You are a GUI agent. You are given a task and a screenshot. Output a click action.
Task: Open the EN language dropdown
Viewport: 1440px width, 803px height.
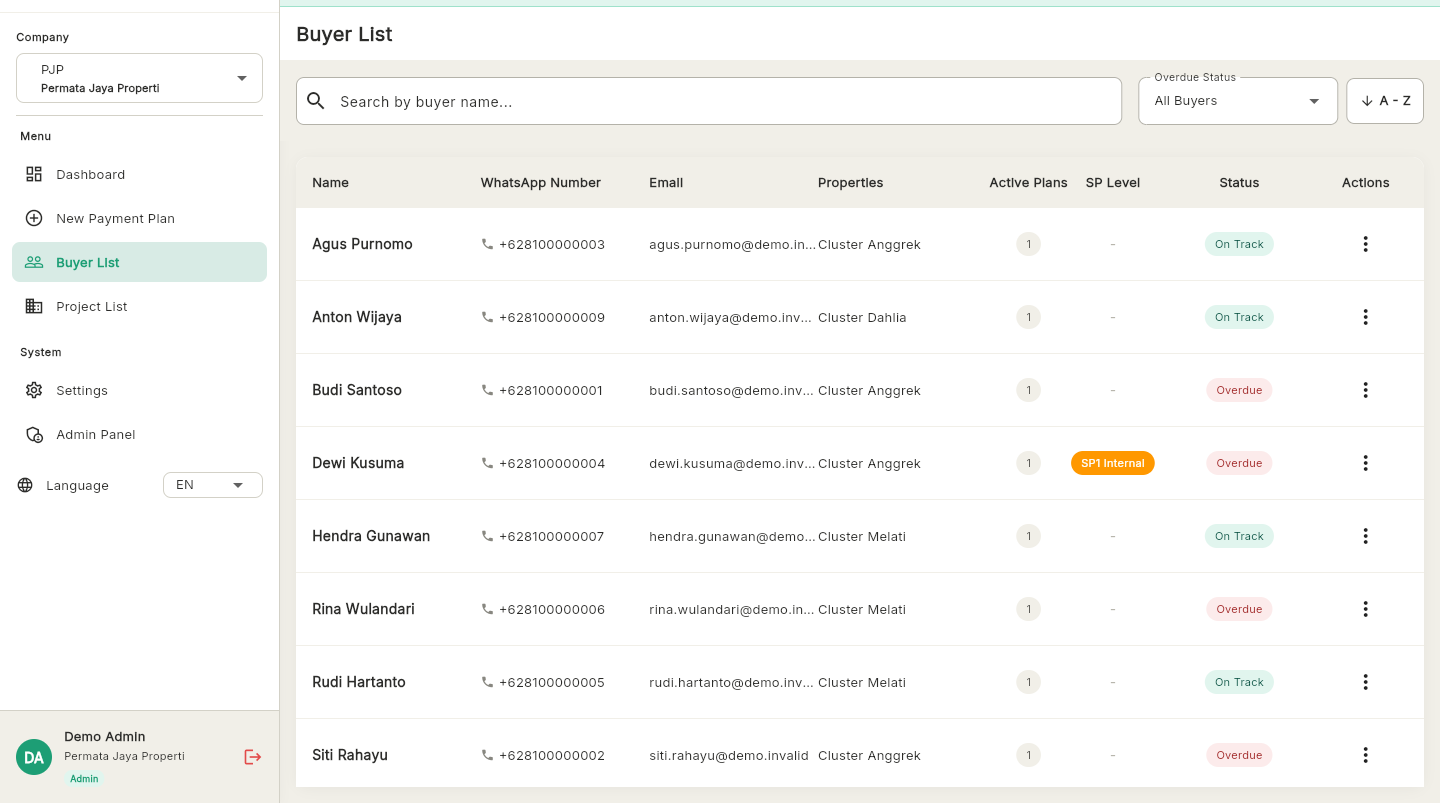click(212, 485)
